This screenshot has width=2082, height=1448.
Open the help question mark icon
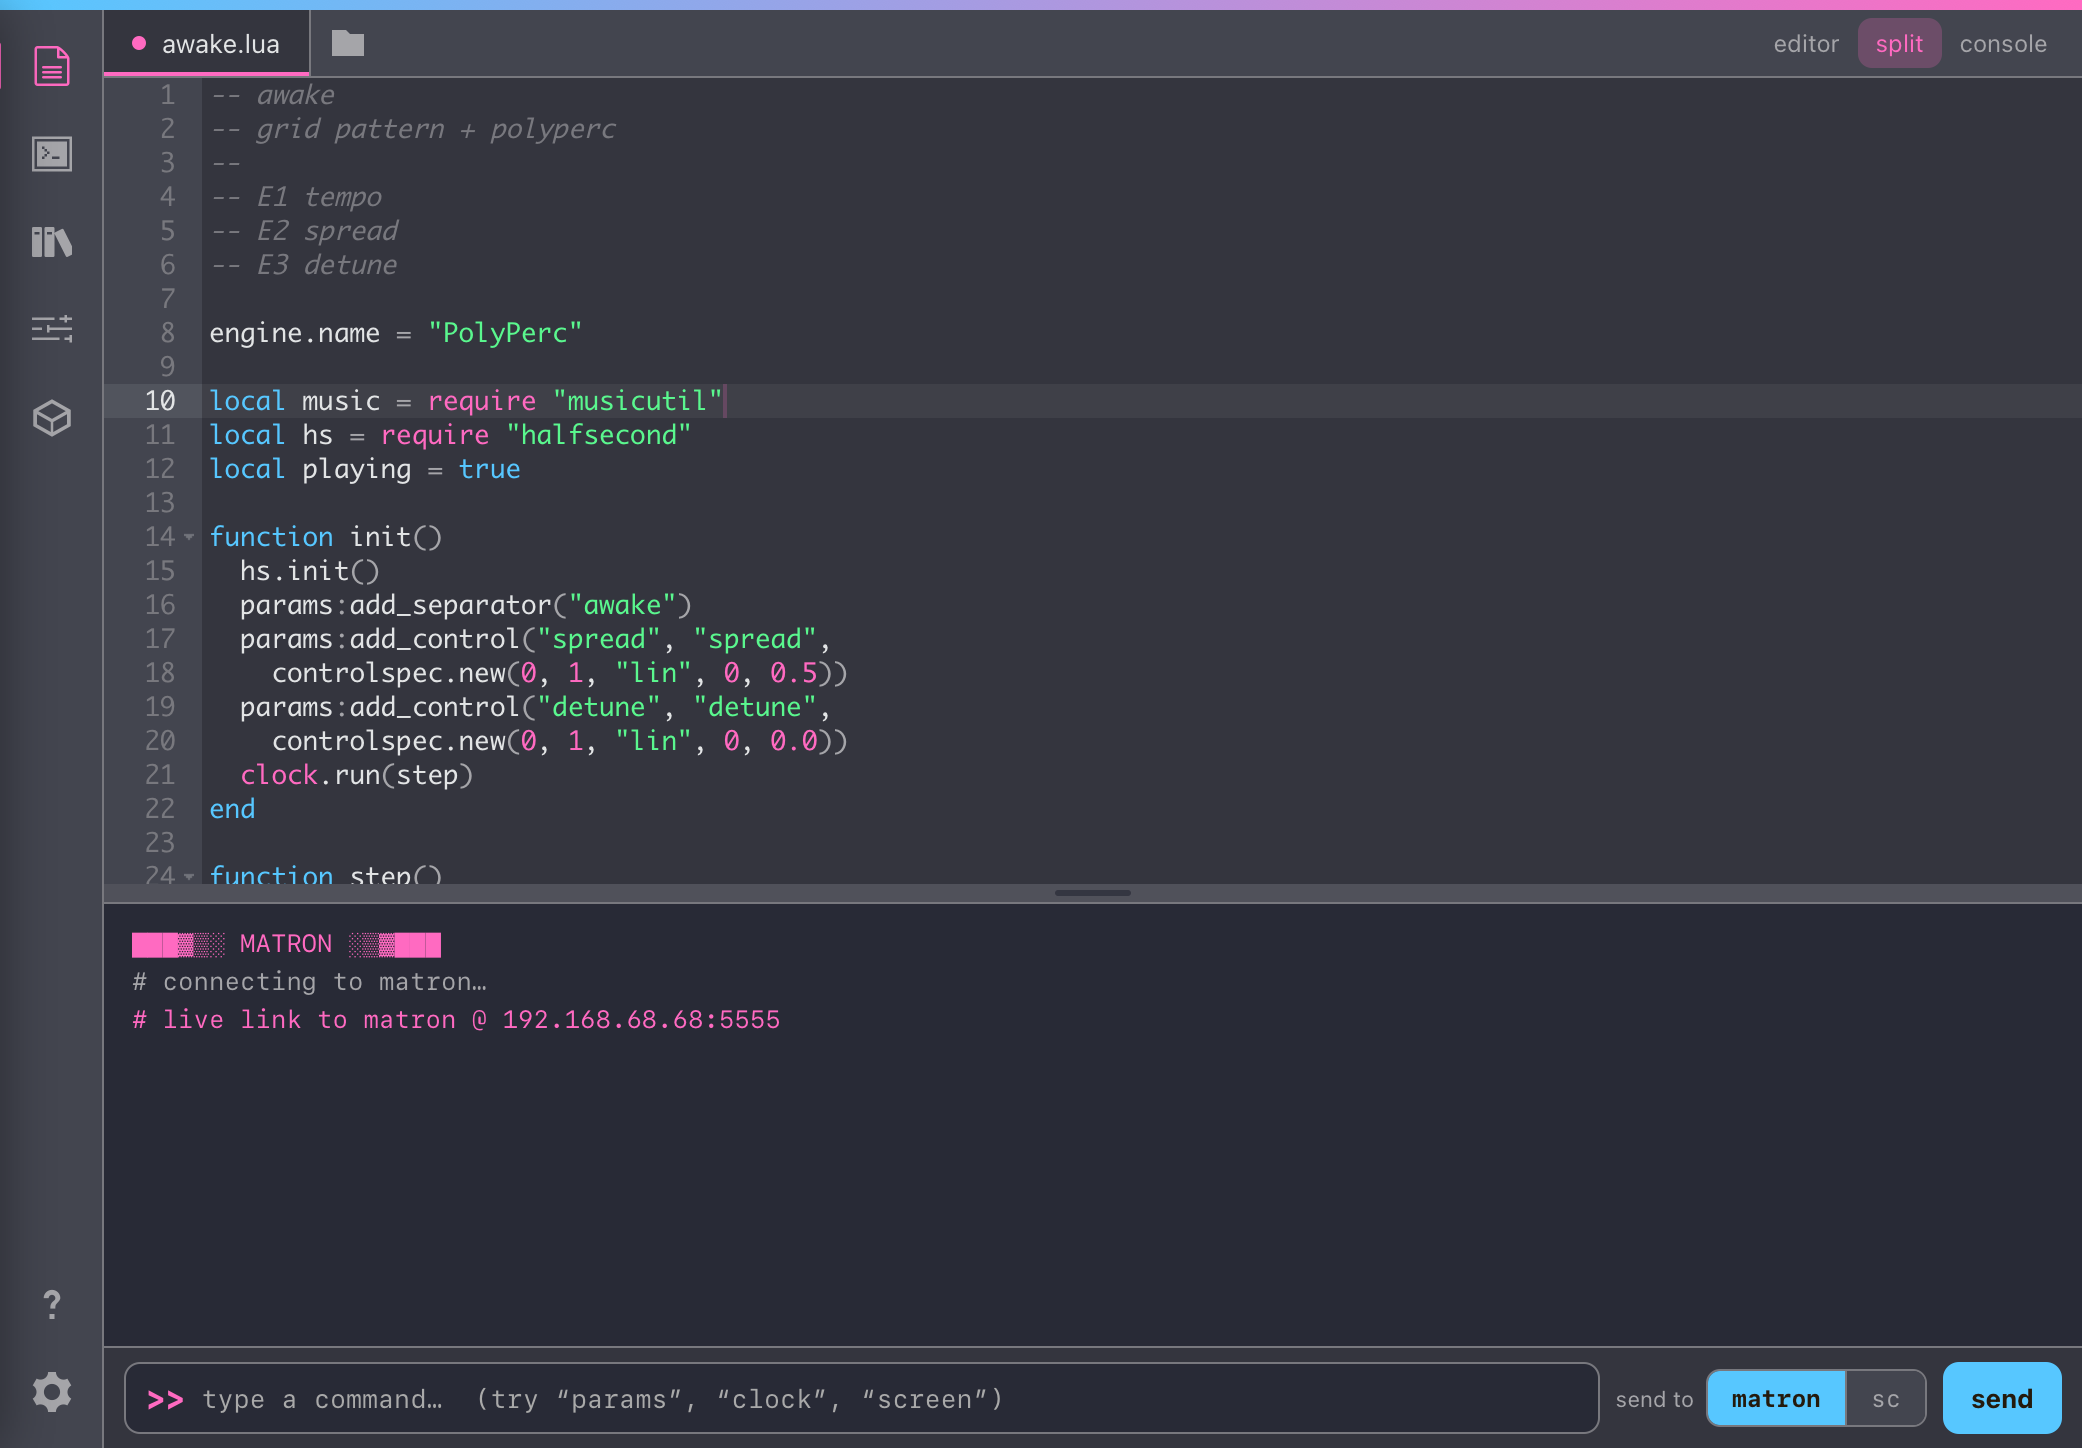click(x=52, y=1304)
